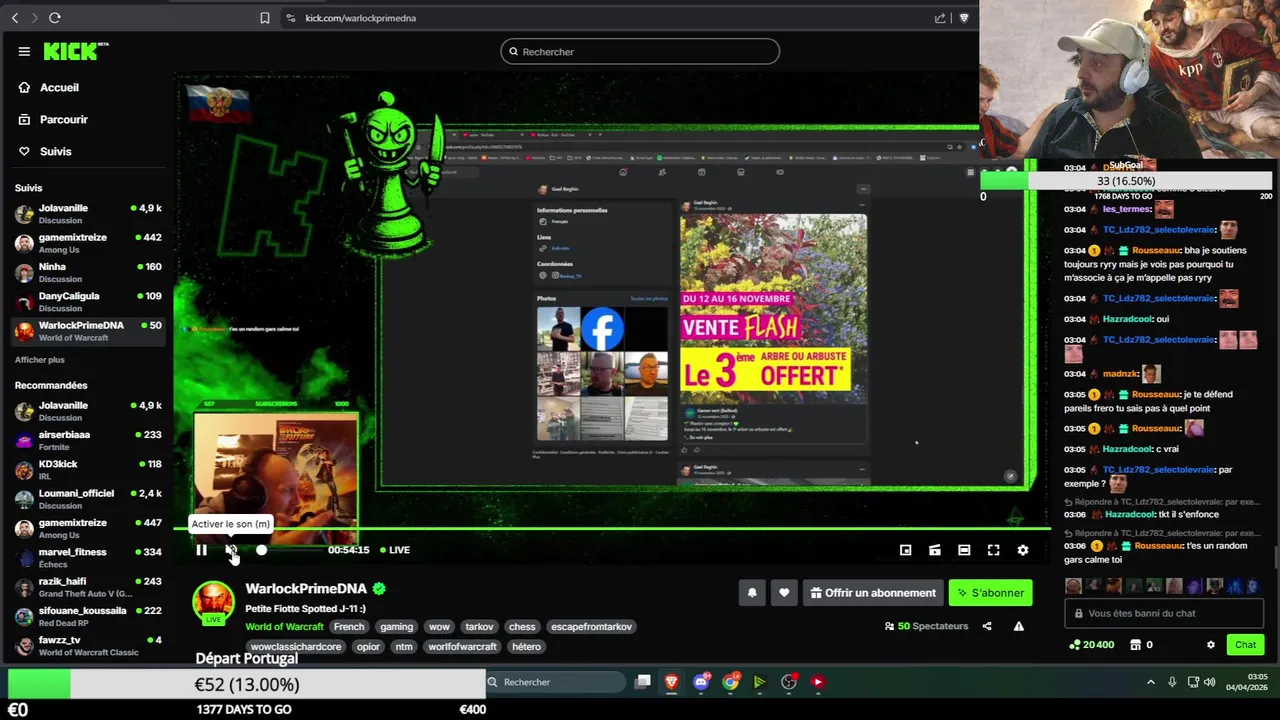1280x720 pixels.
Task: Click WarlockPrimeDNA channel avatar
Action: pos(213,602)
